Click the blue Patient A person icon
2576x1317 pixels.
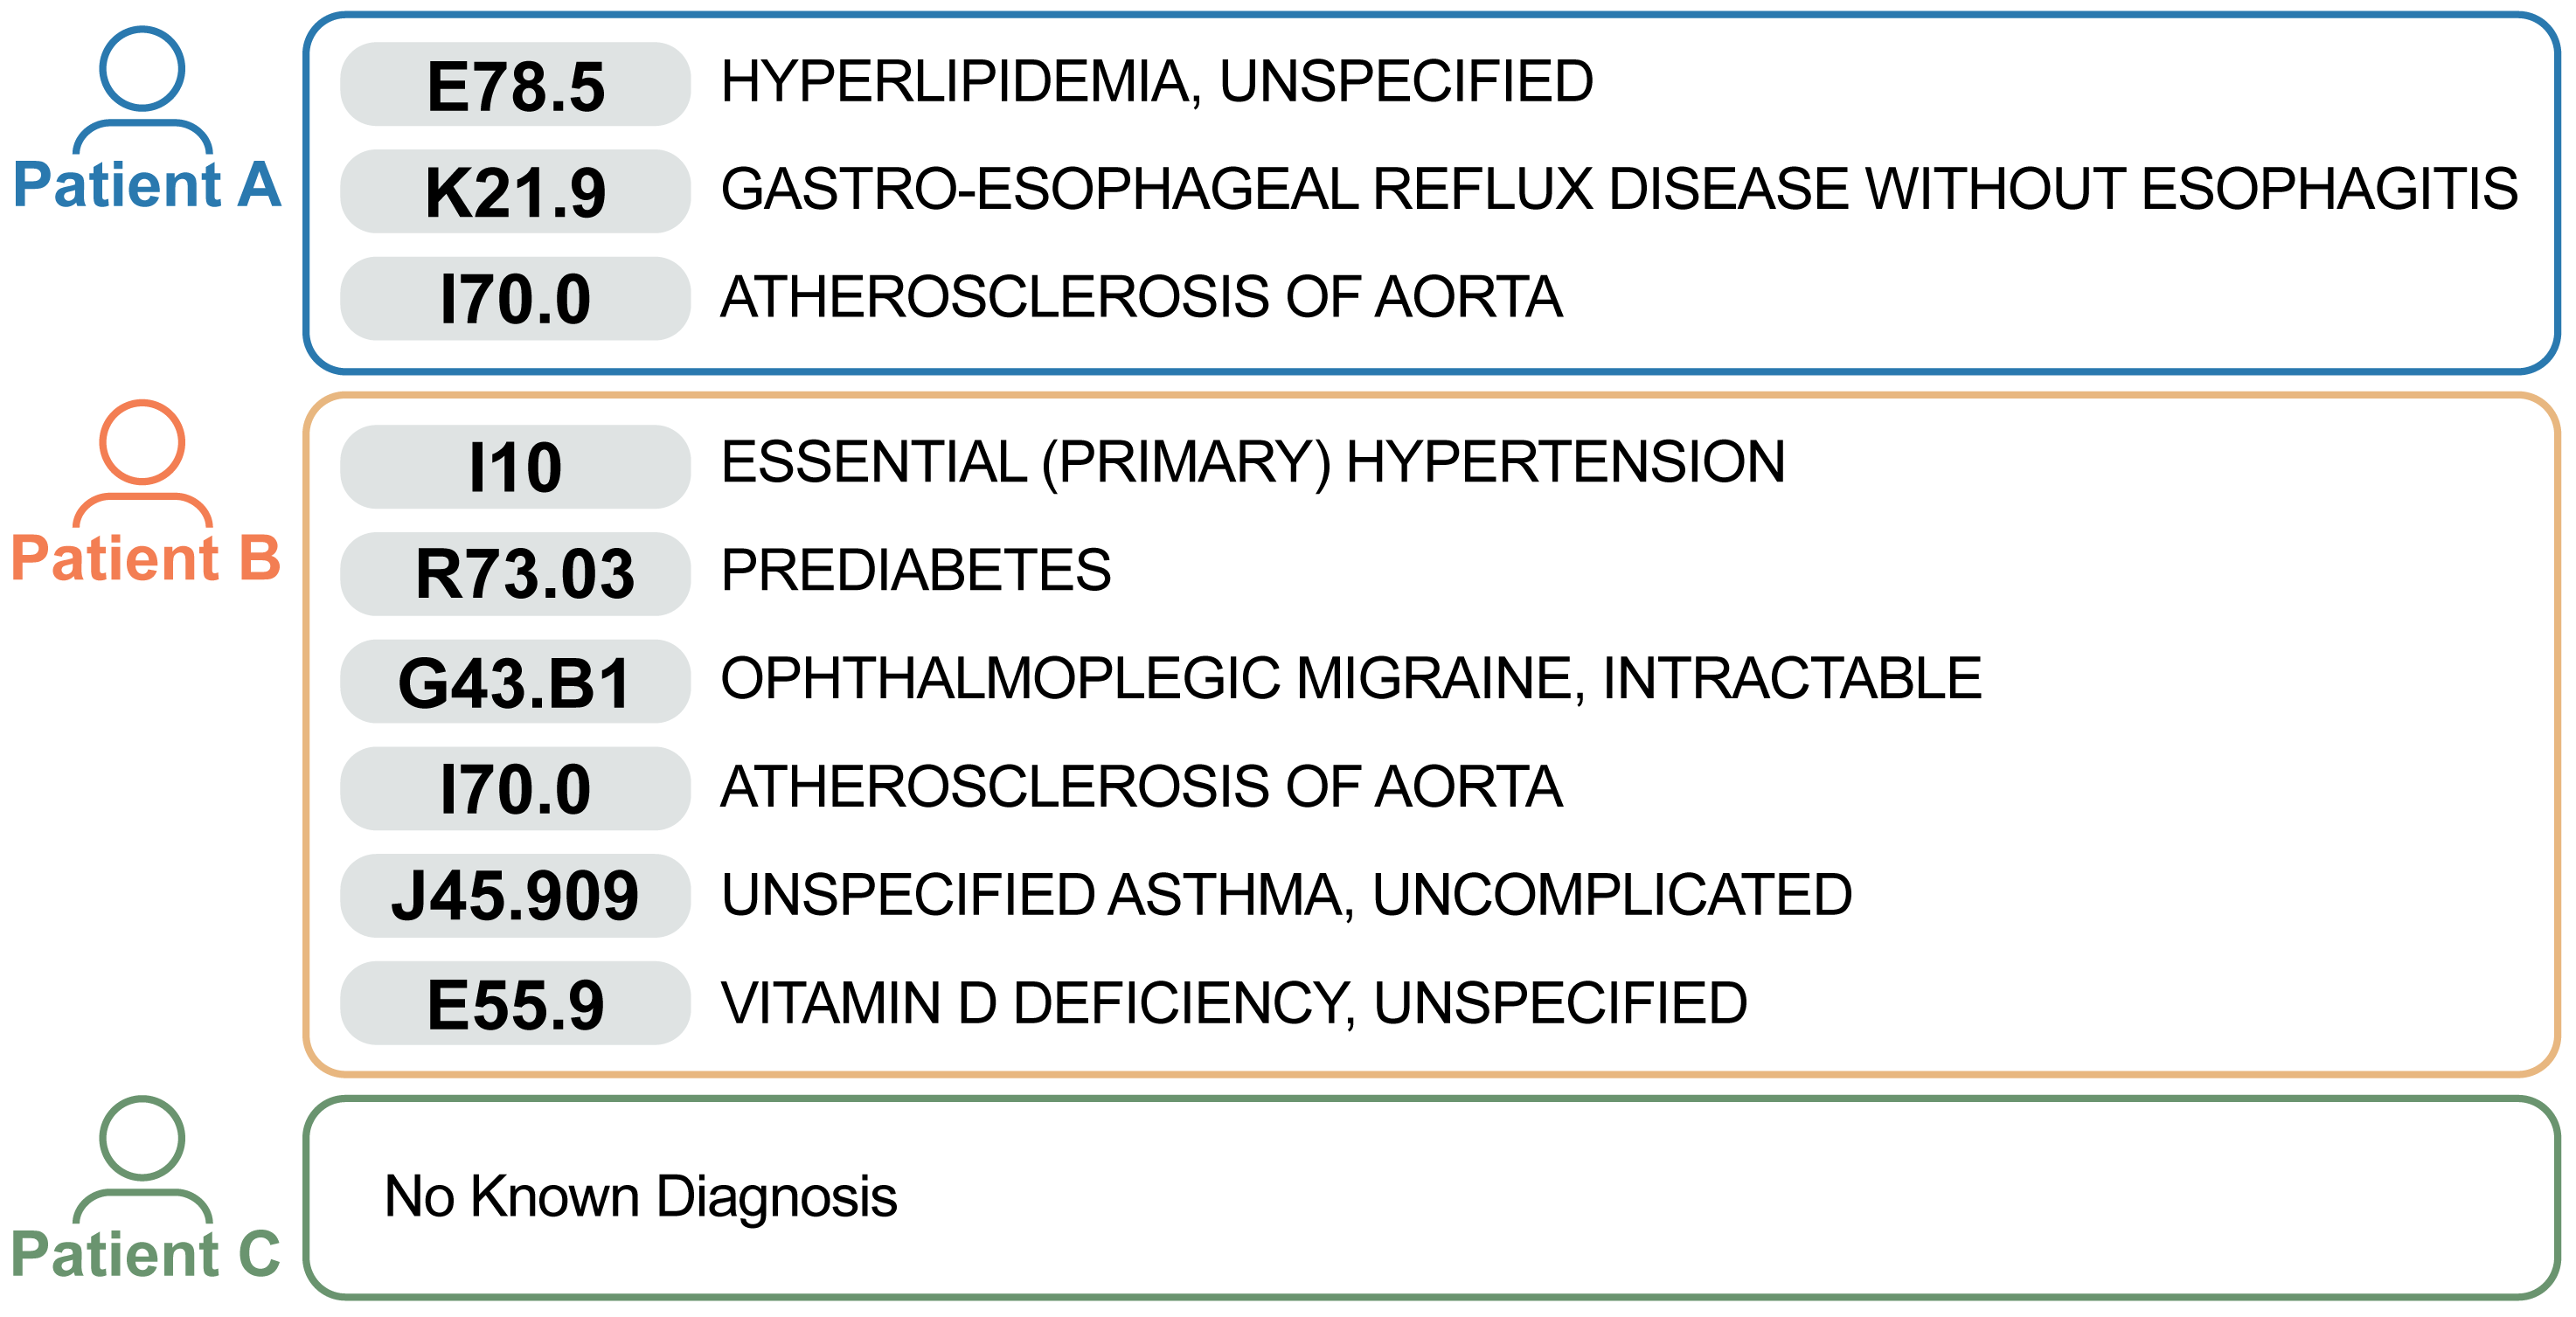click(x=142, y=90)
